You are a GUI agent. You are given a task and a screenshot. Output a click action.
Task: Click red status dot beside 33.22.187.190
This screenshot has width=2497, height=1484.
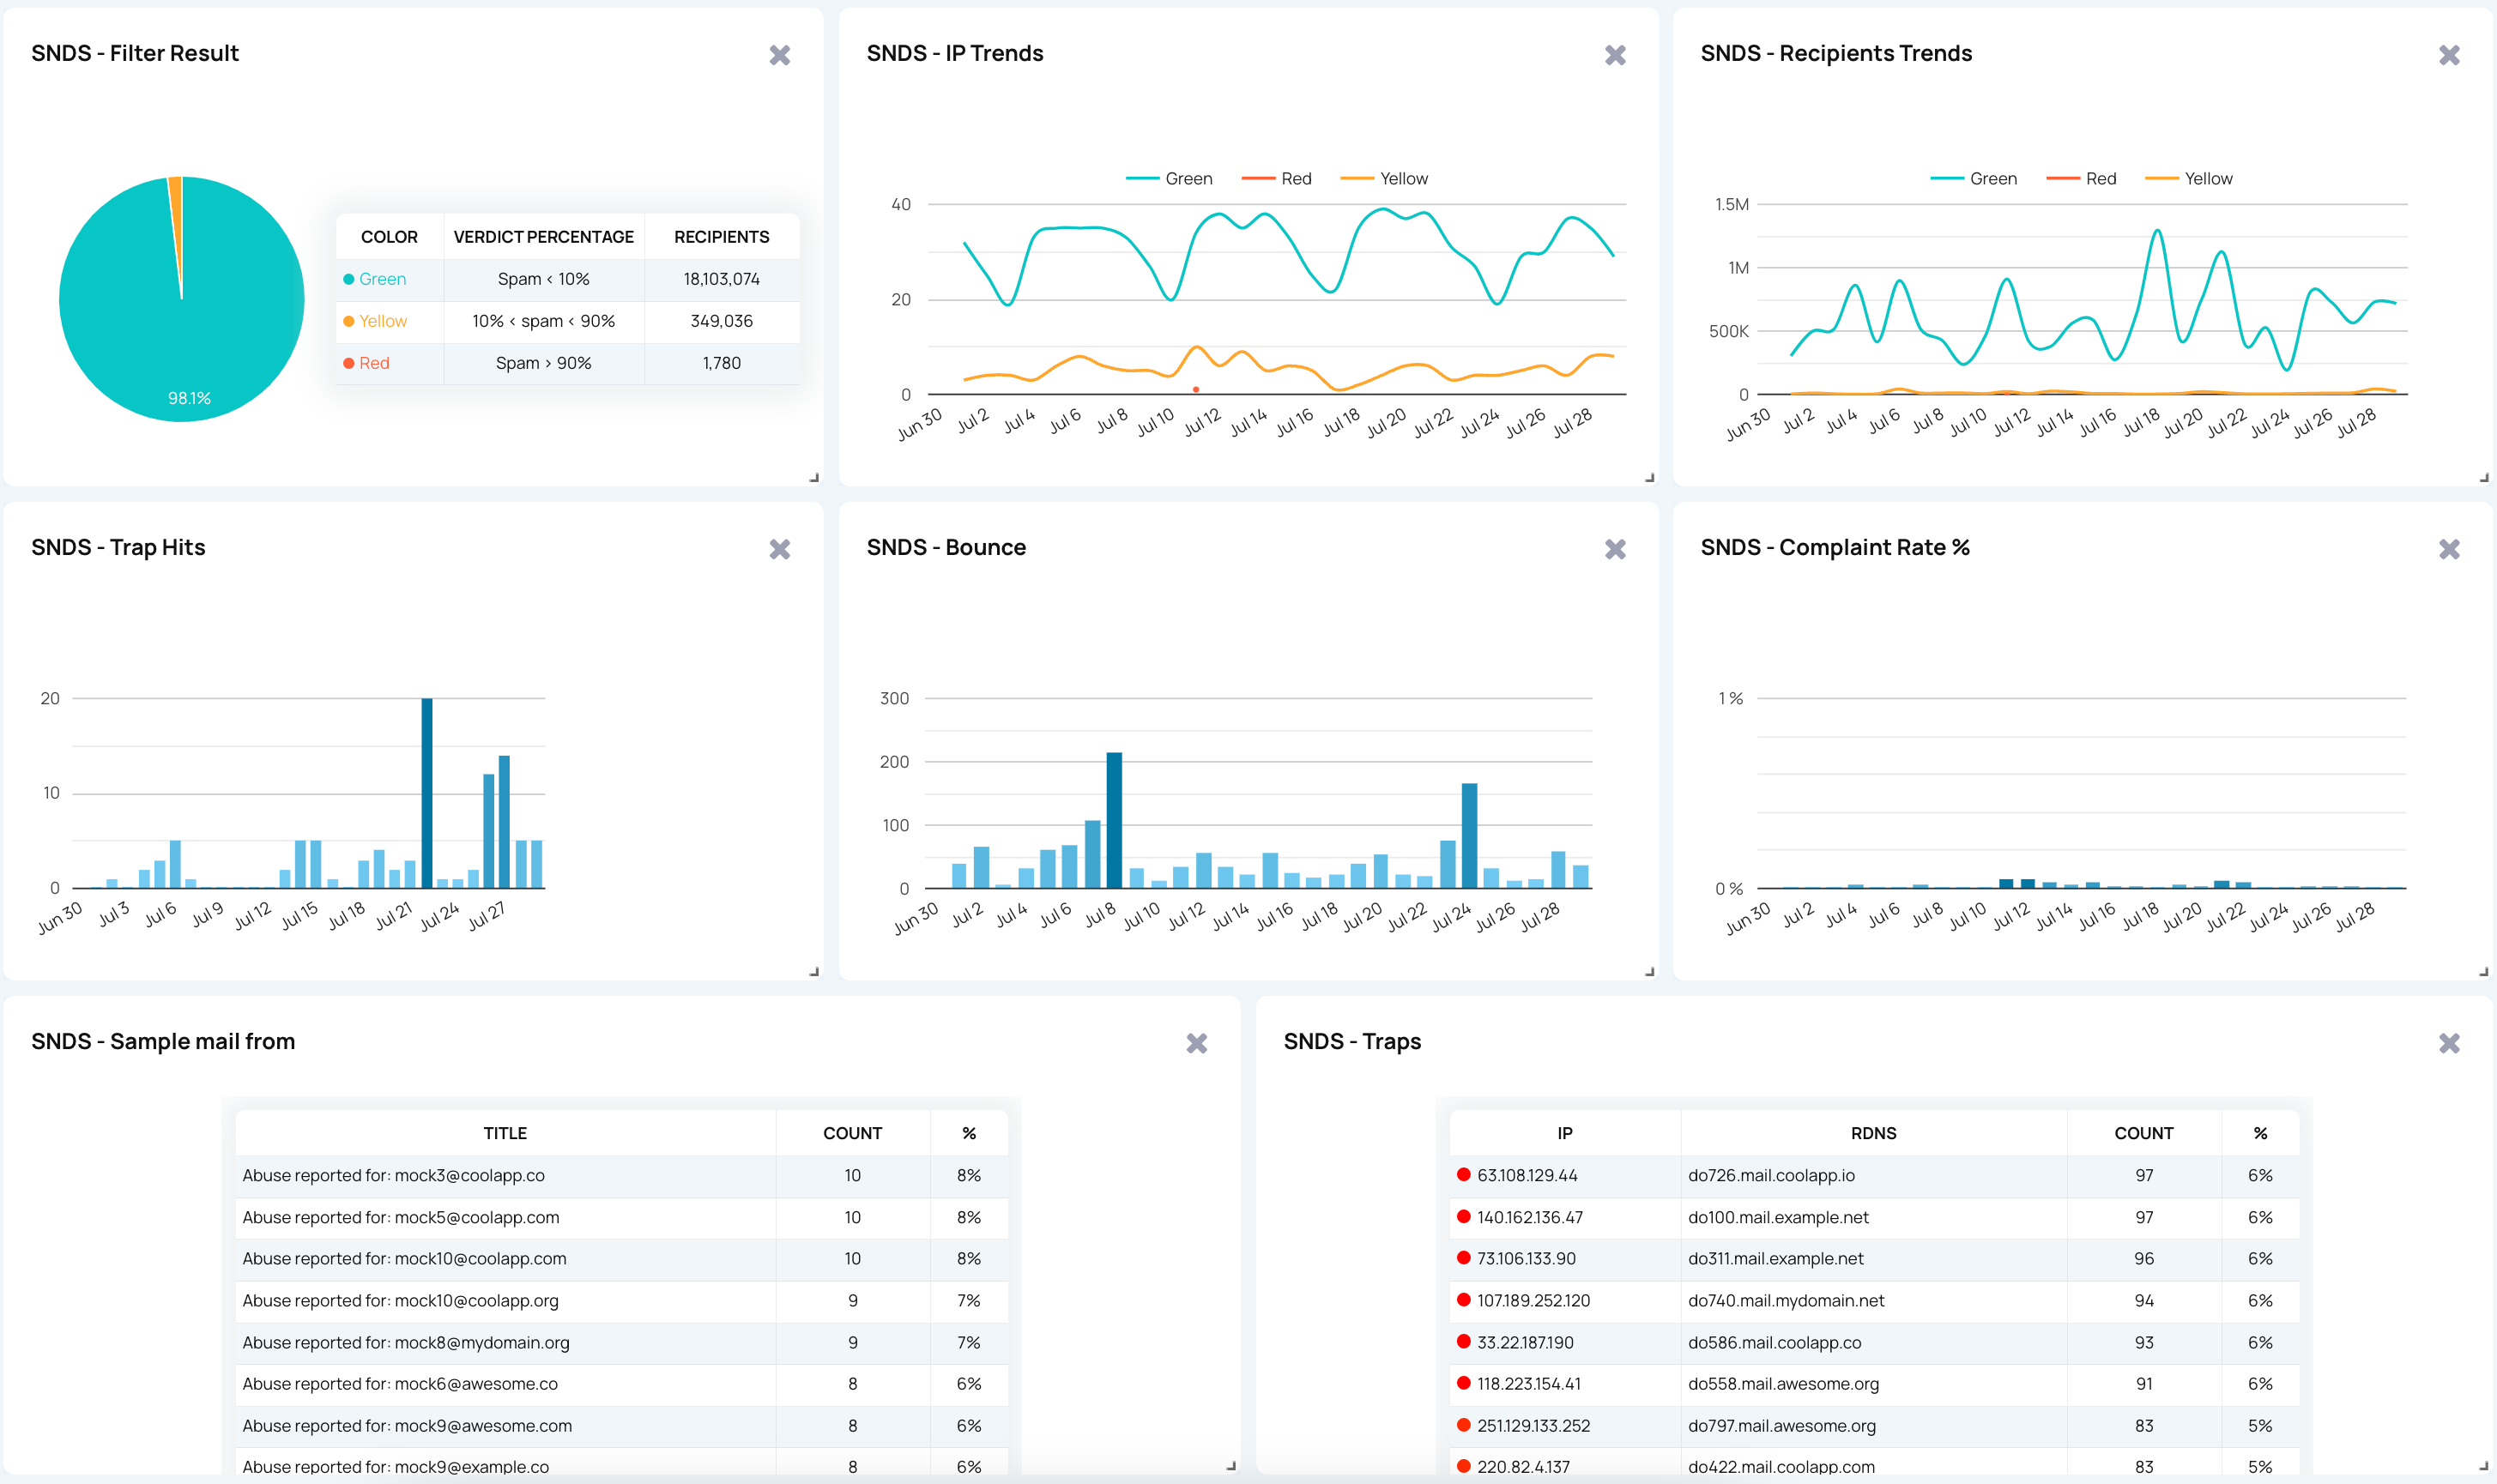pyautogui.click(x=1464, y=1341)
